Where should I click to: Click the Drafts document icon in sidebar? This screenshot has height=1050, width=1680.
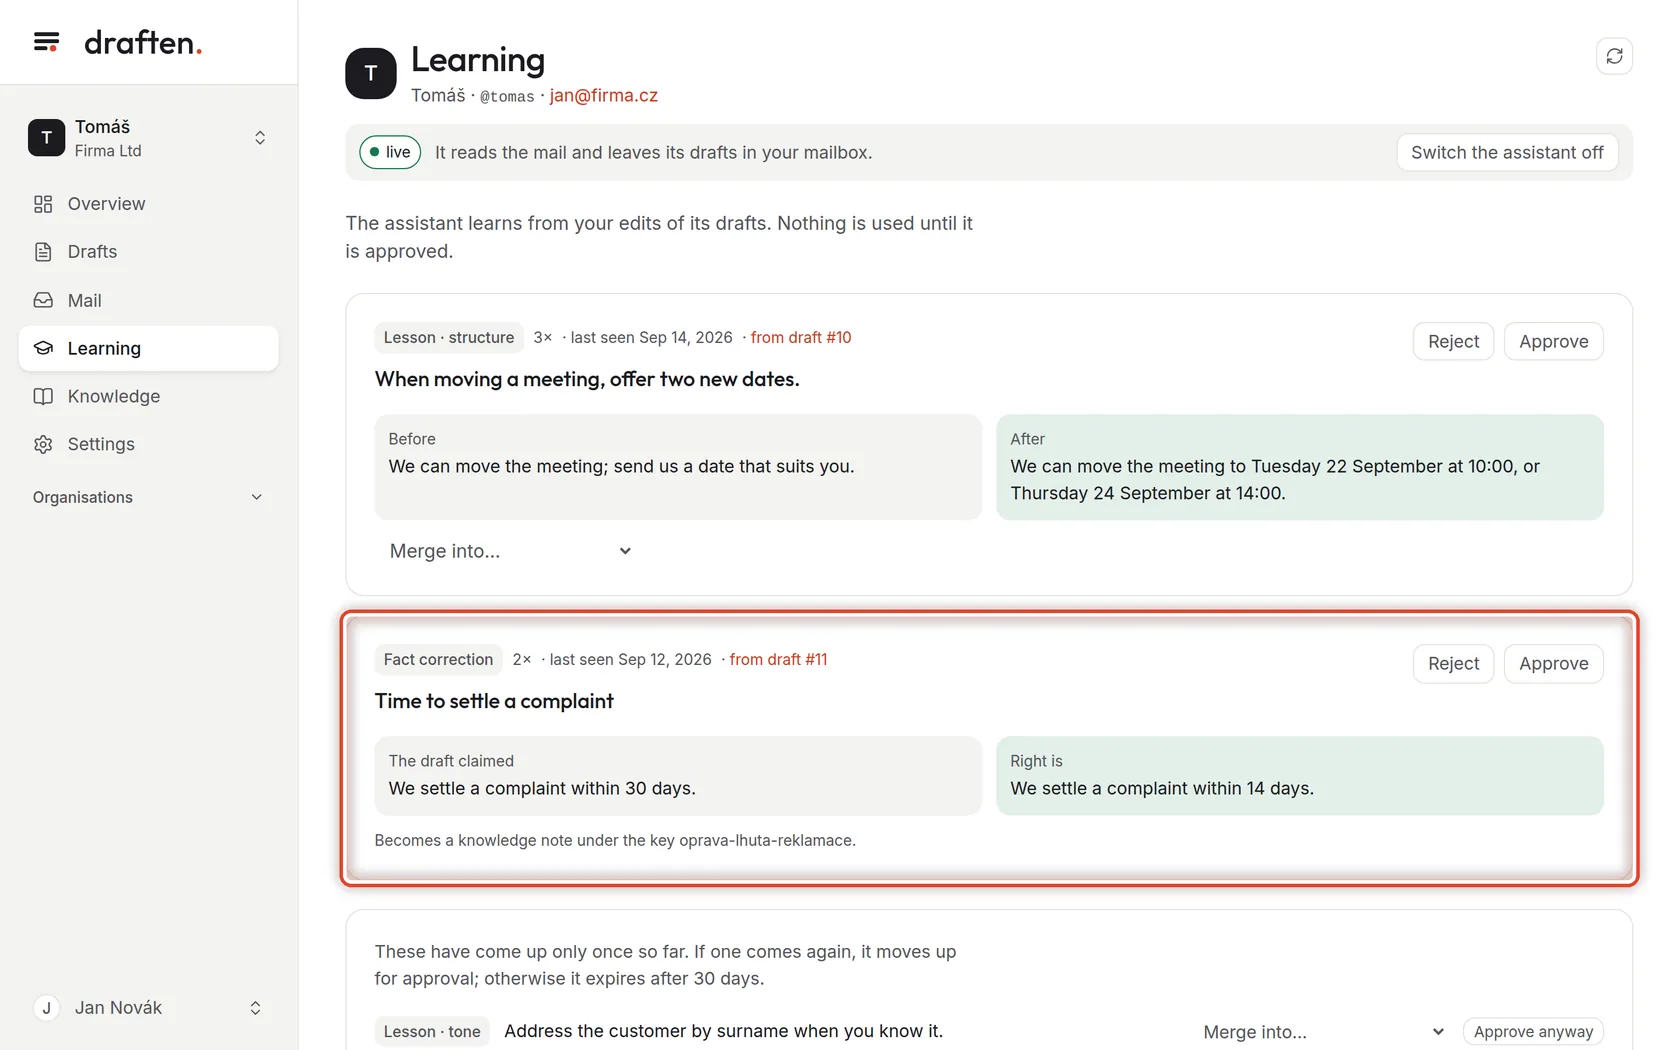[43, 252]
